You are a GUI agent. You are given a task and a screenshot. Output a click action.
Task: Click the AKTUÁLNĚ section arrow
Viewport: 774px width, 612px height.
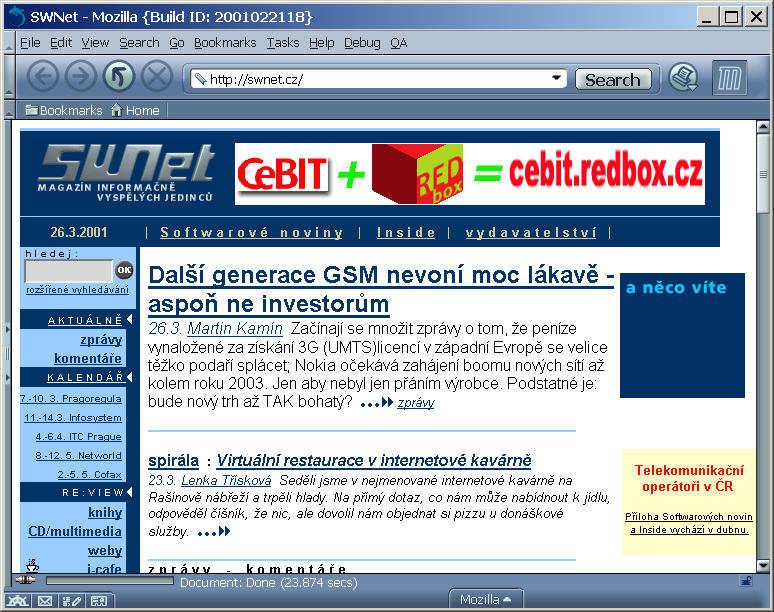129,319
